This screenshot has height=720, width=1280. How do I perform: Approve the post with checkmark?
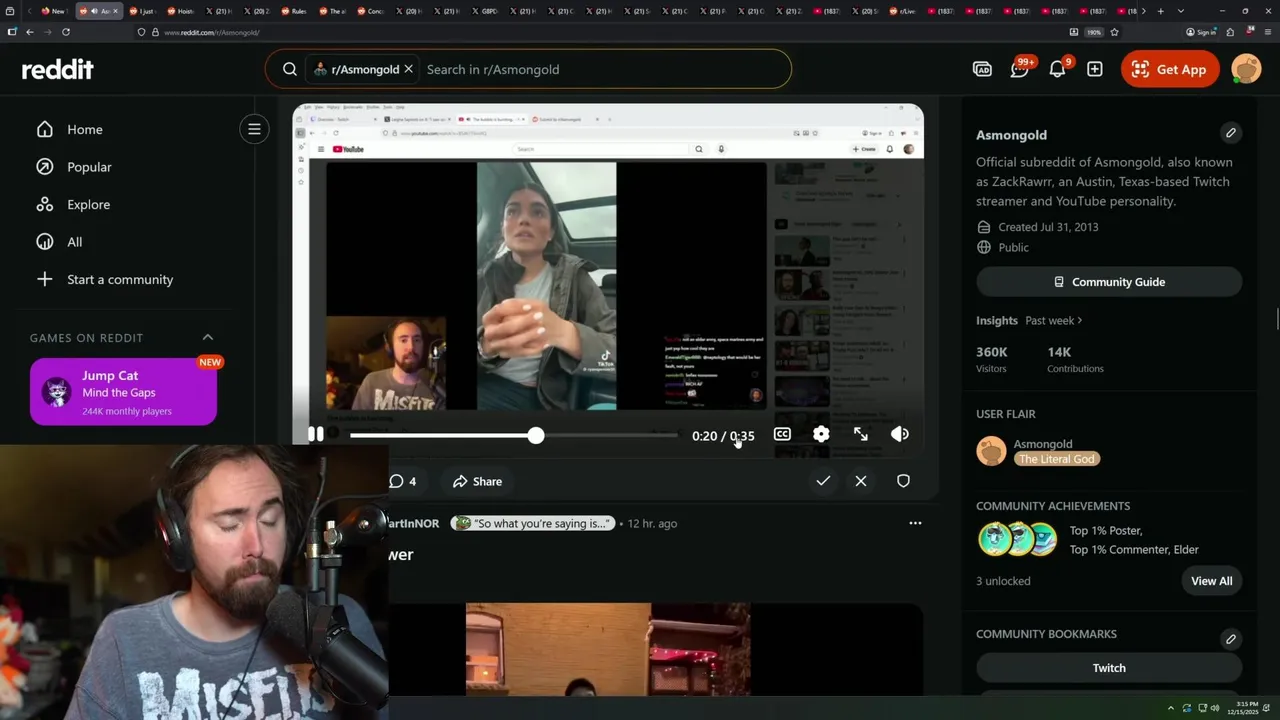pyautogui.click(x=823, y=481)
